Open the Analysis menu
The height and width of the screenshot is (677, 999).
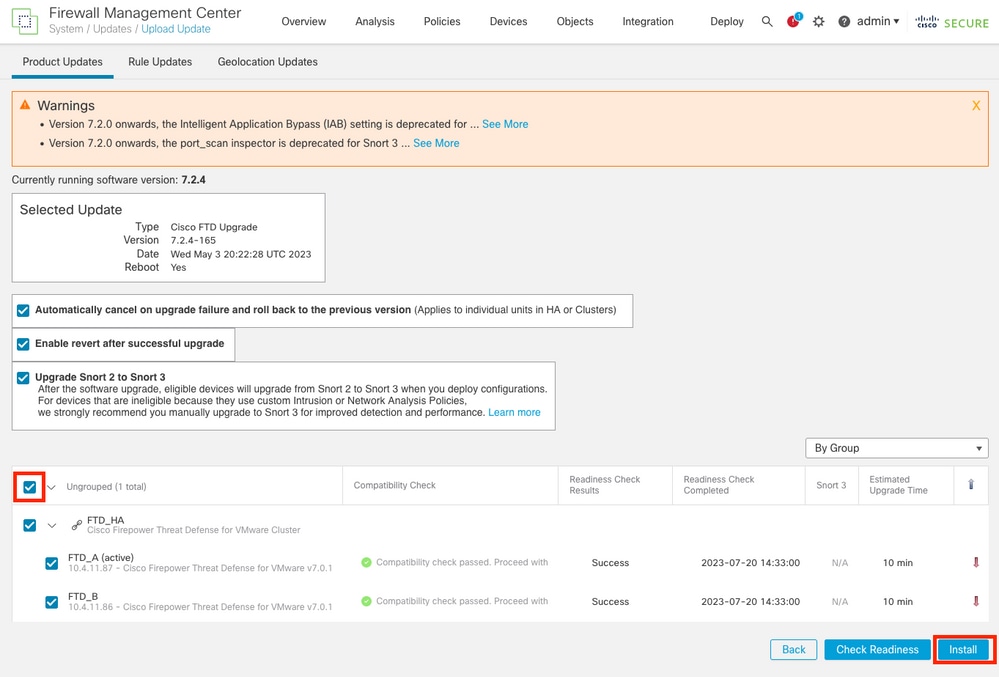tap(375, 22)
